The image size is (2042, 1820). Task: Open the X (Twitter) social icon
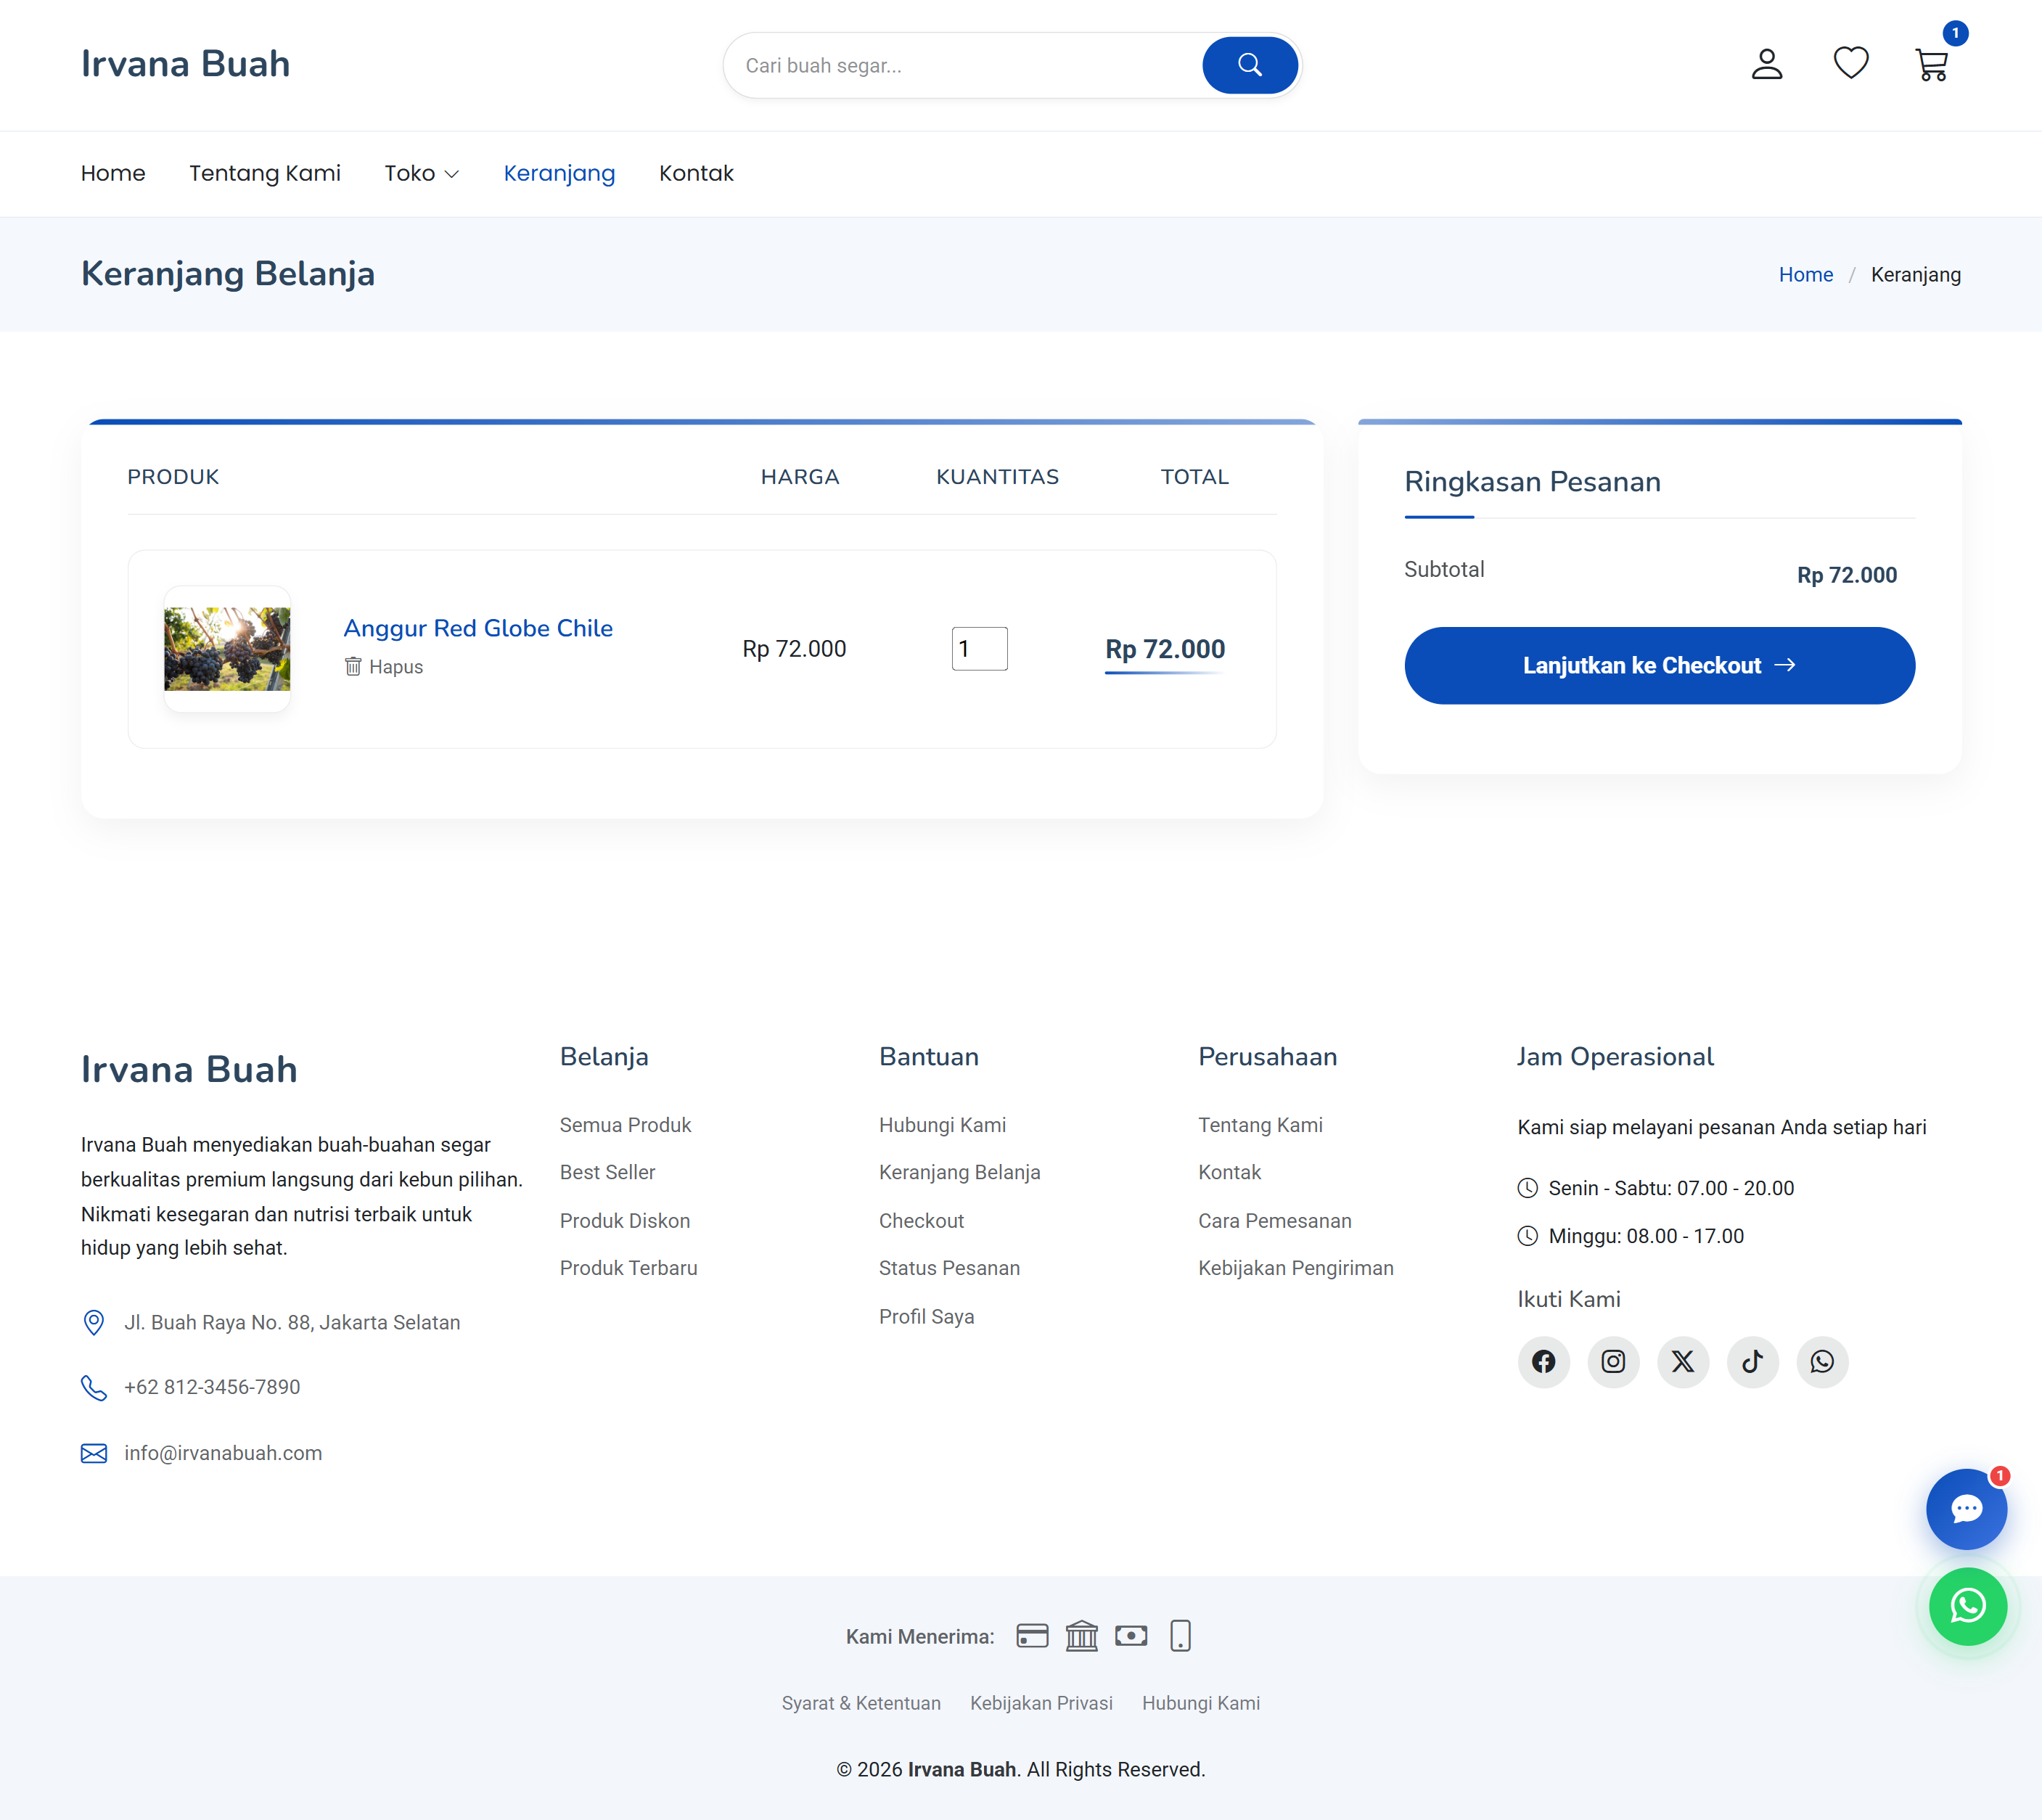click(1682, 1361)
